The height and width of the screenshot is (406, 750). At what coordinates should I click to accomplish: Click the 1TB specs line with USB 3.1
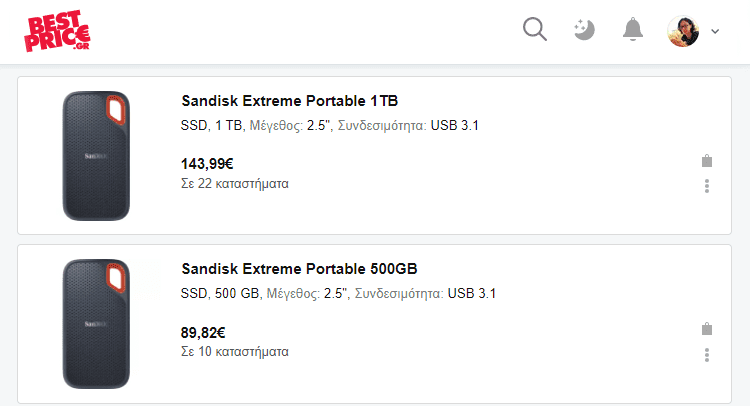(x=330, y=126)
